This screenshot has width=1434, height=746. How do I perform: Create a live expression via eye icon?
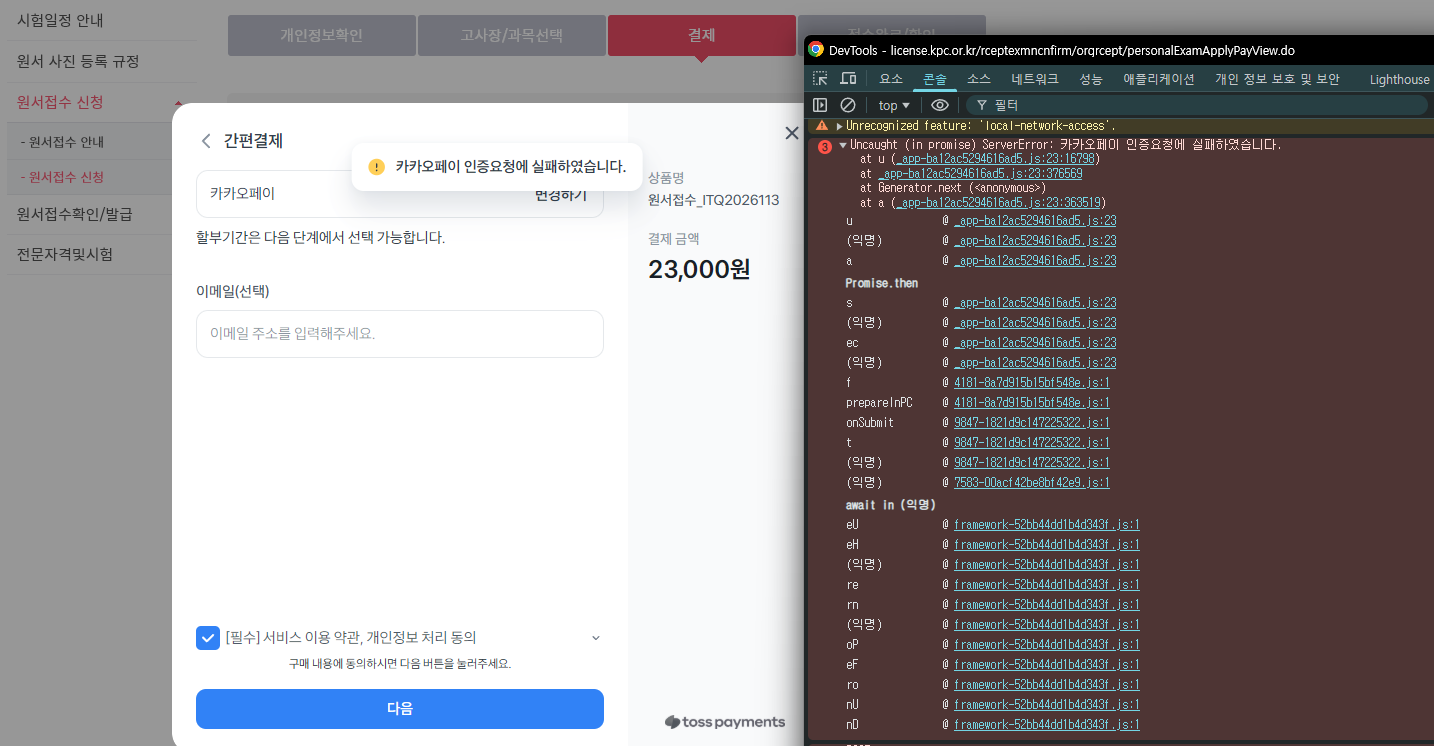point(939,105)
